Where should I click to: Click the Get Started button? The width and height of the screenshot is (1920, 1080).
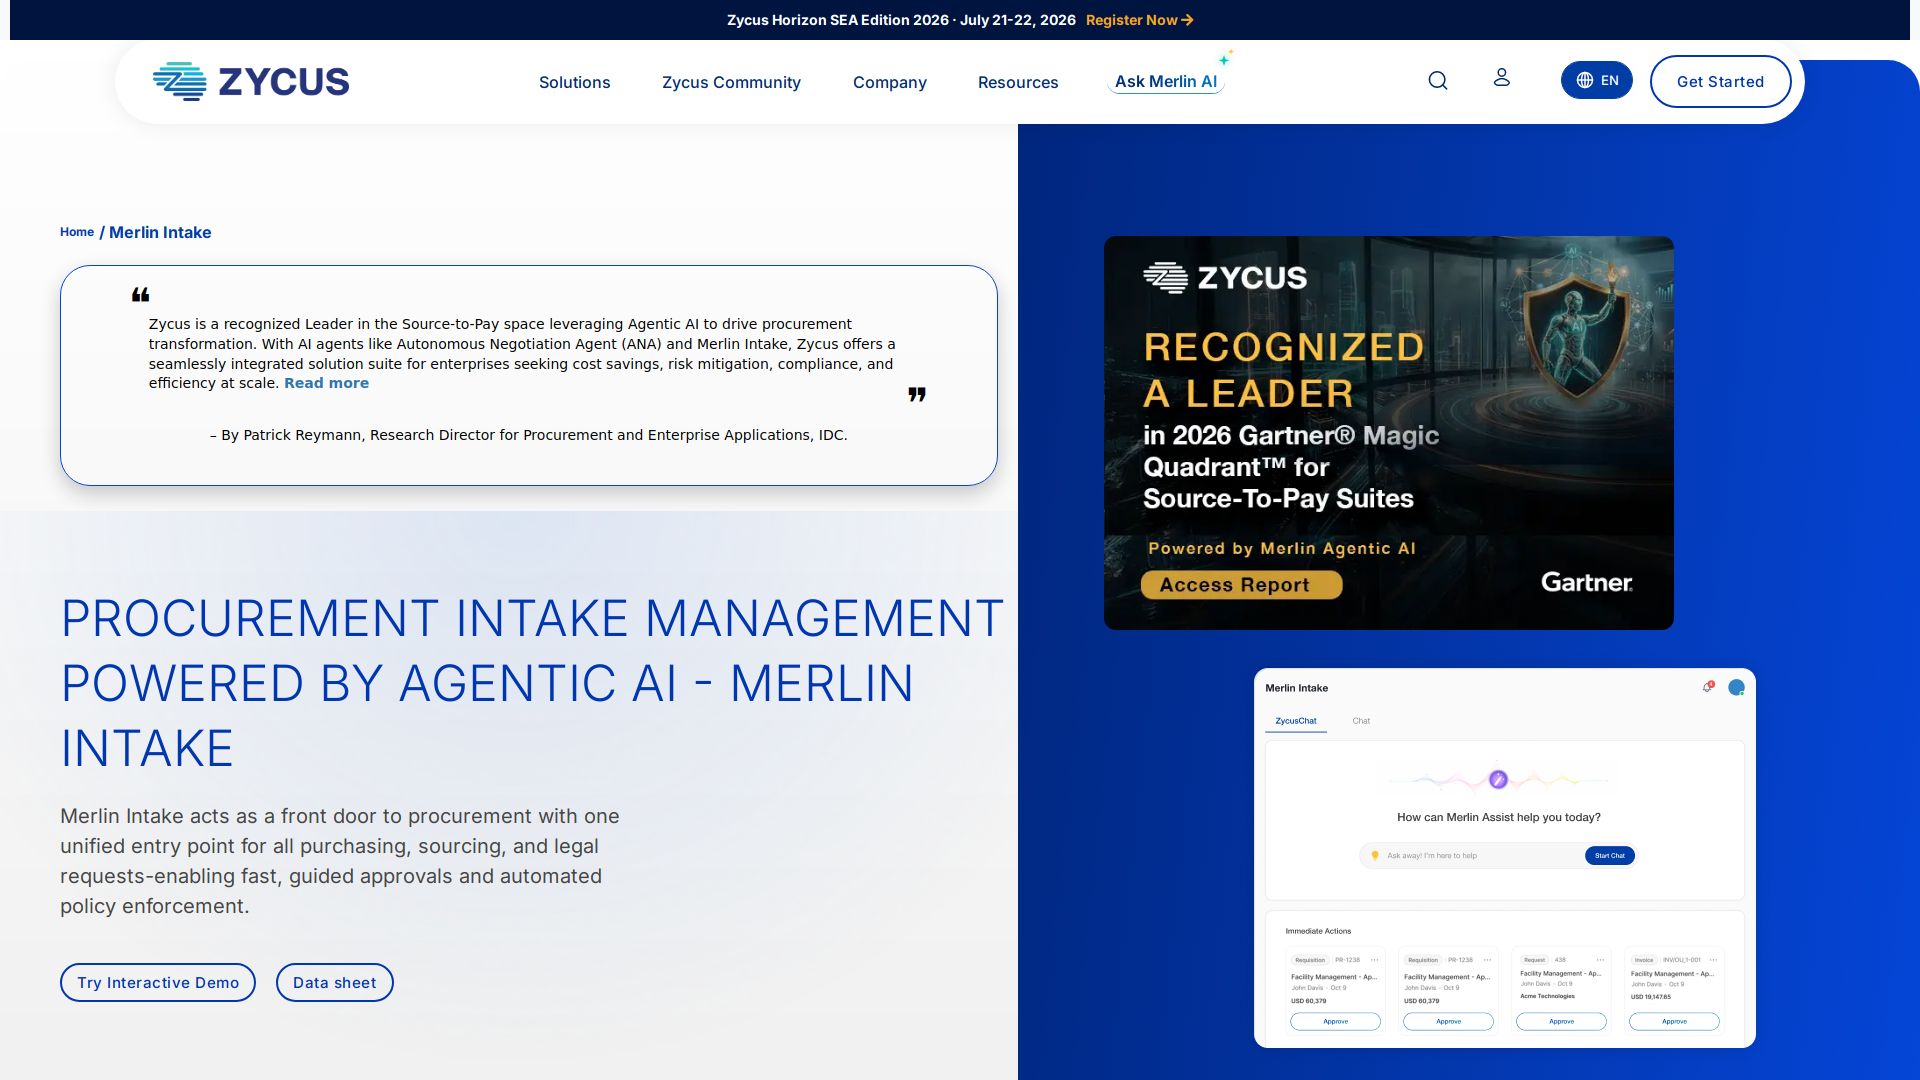coord(1720,82)
